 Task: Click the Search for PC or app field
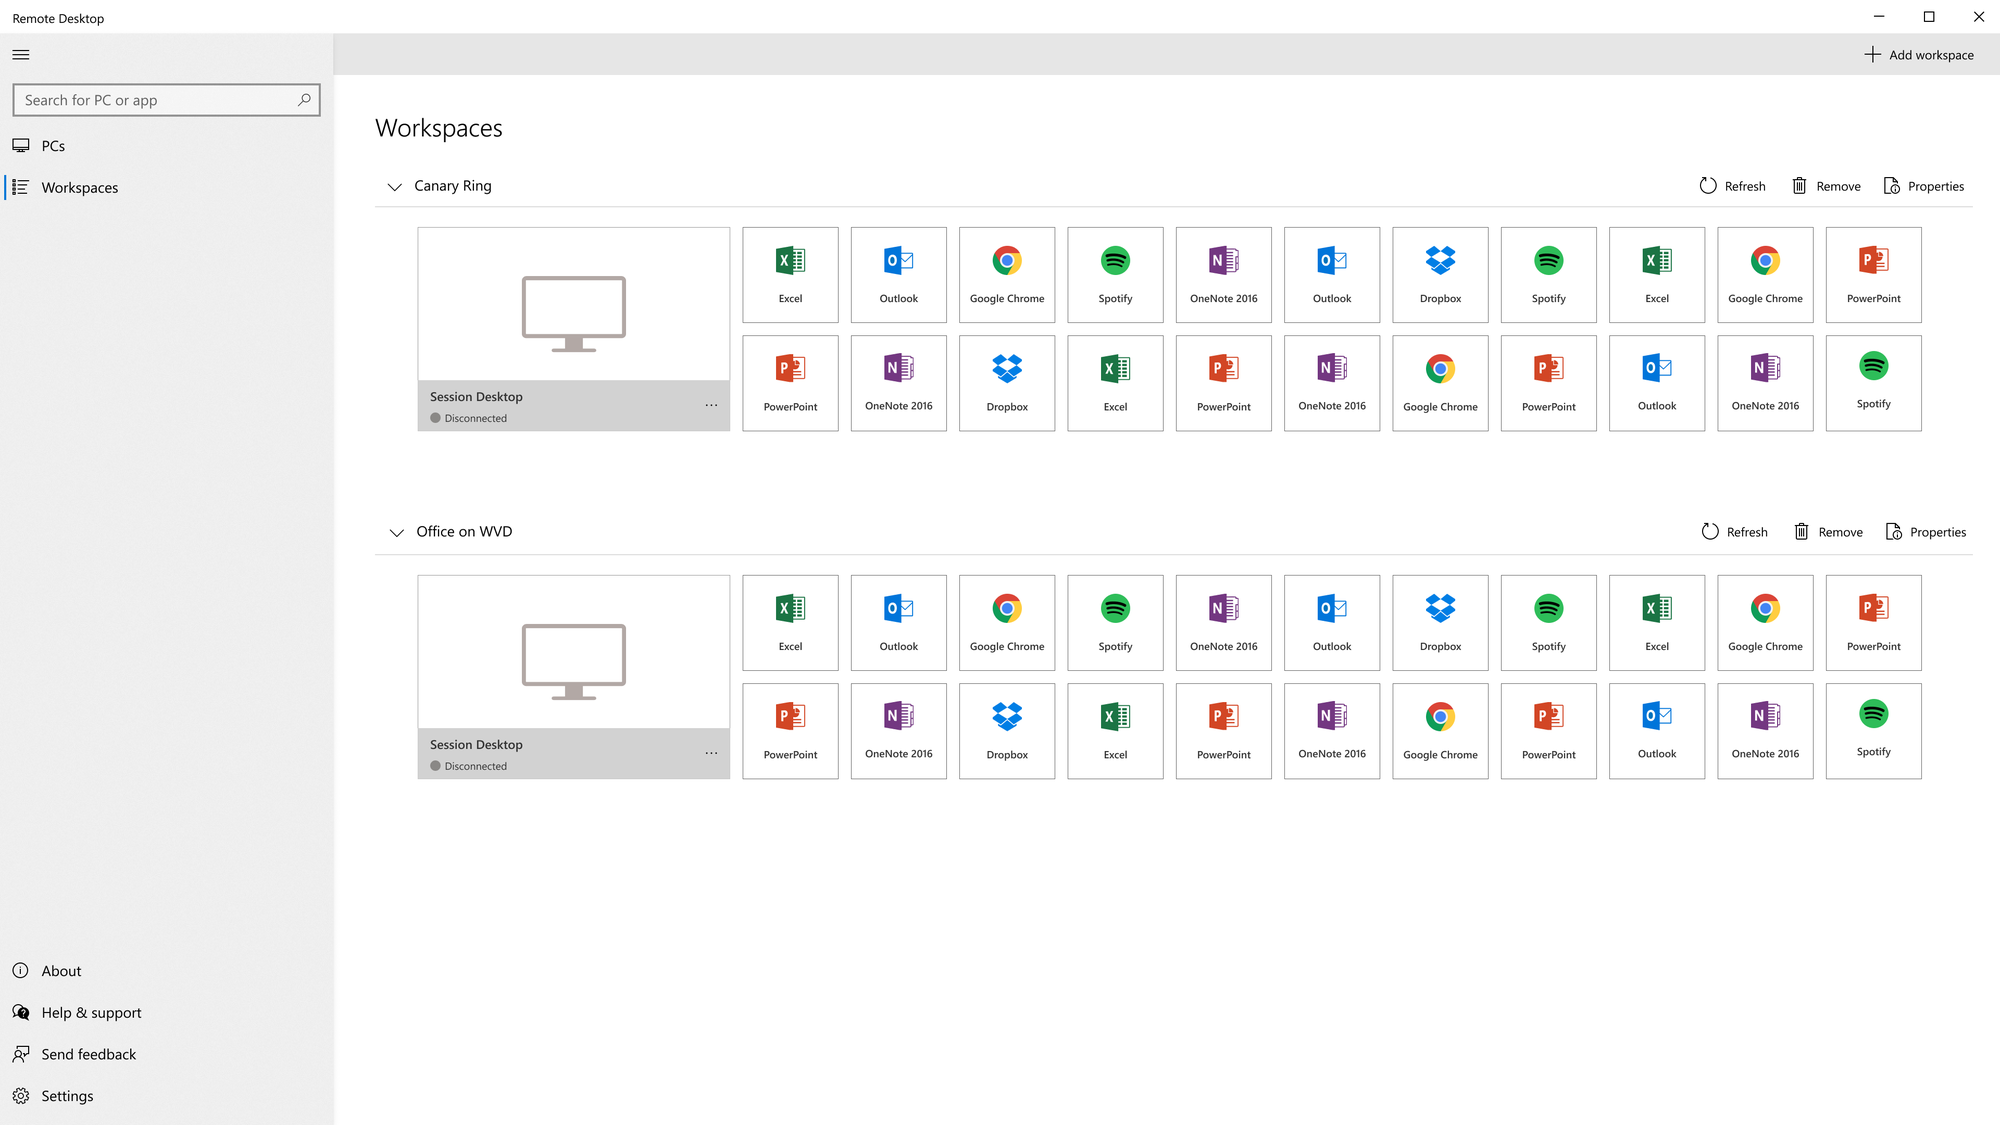(x=166, y=100)
